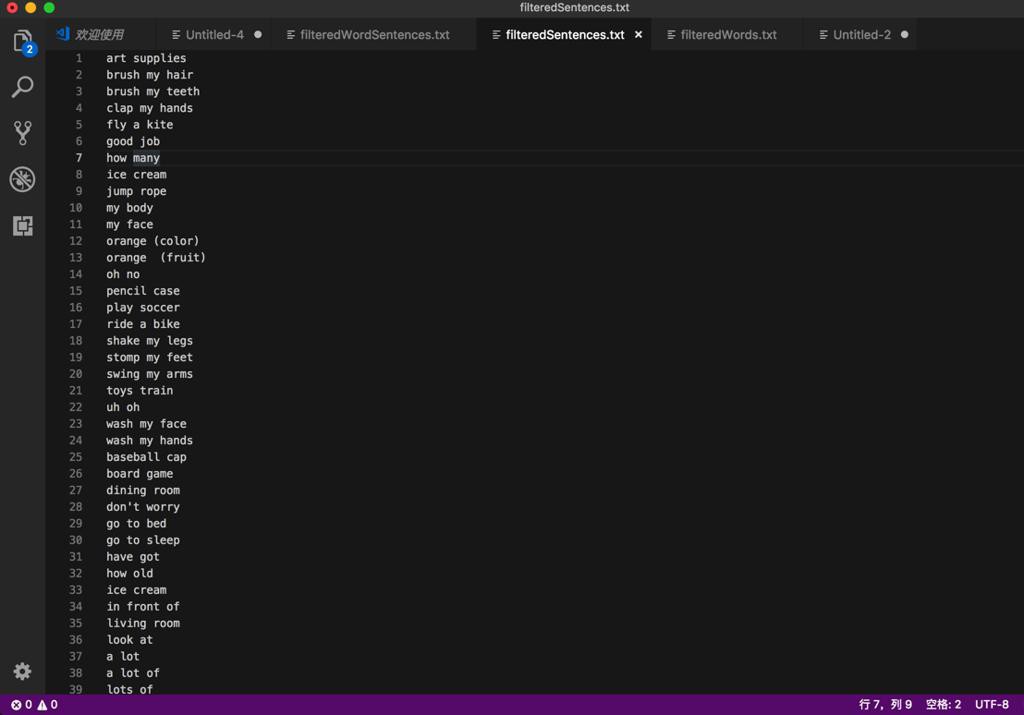Click the line "board game"
The height and width of the screenshot is (715, 1024).
pos(140,474)
